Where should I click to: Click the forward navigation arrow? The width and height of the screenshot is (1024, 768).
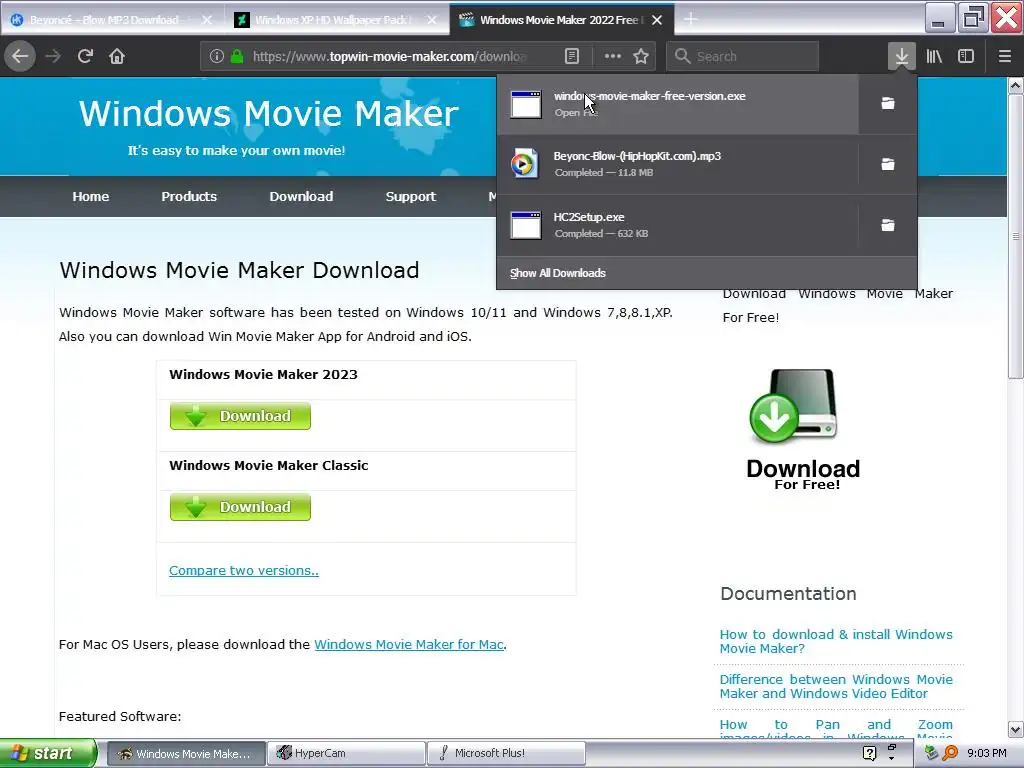tap(53, 56)
